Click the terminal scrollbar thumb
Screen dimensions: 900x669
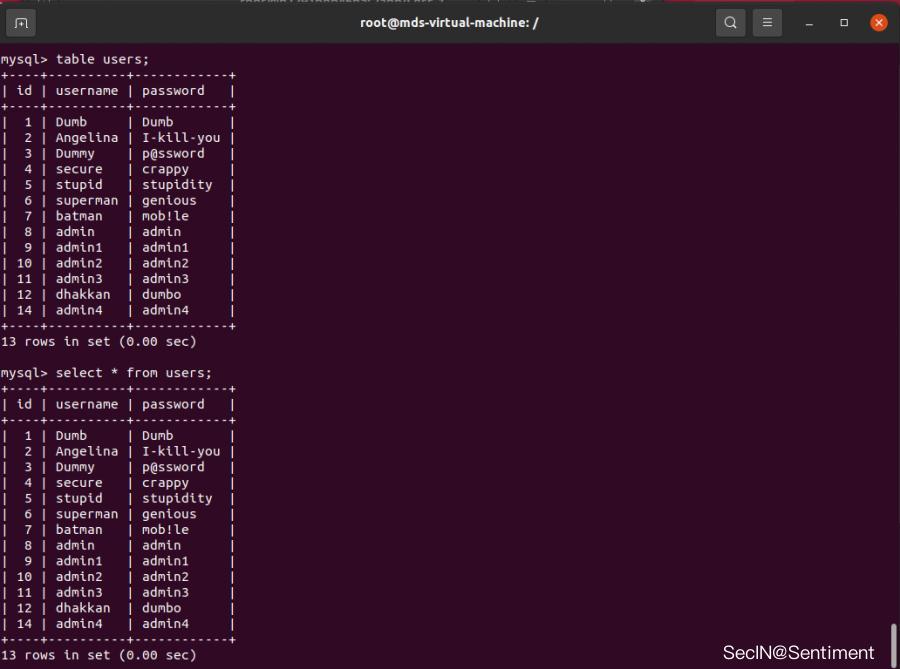pos(893,641)
